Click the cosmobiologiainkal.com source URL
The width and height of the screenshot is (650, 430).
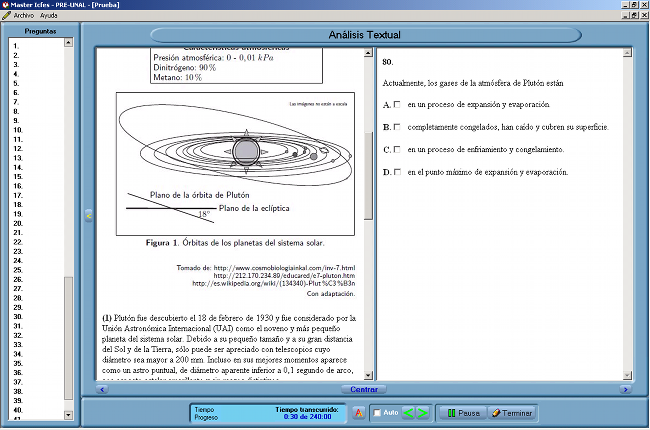(284, 268)
